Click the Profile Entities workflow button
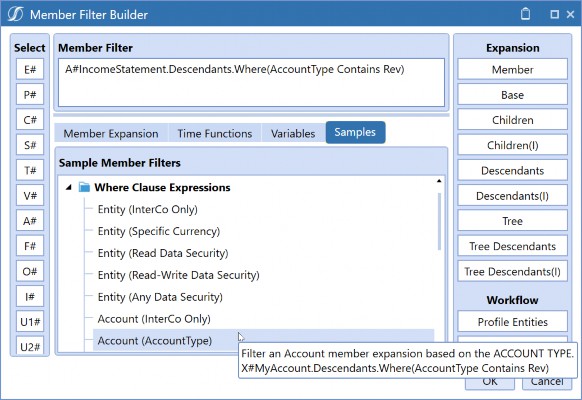The height and width of the screenshot is (400, 582). point(512,321)
